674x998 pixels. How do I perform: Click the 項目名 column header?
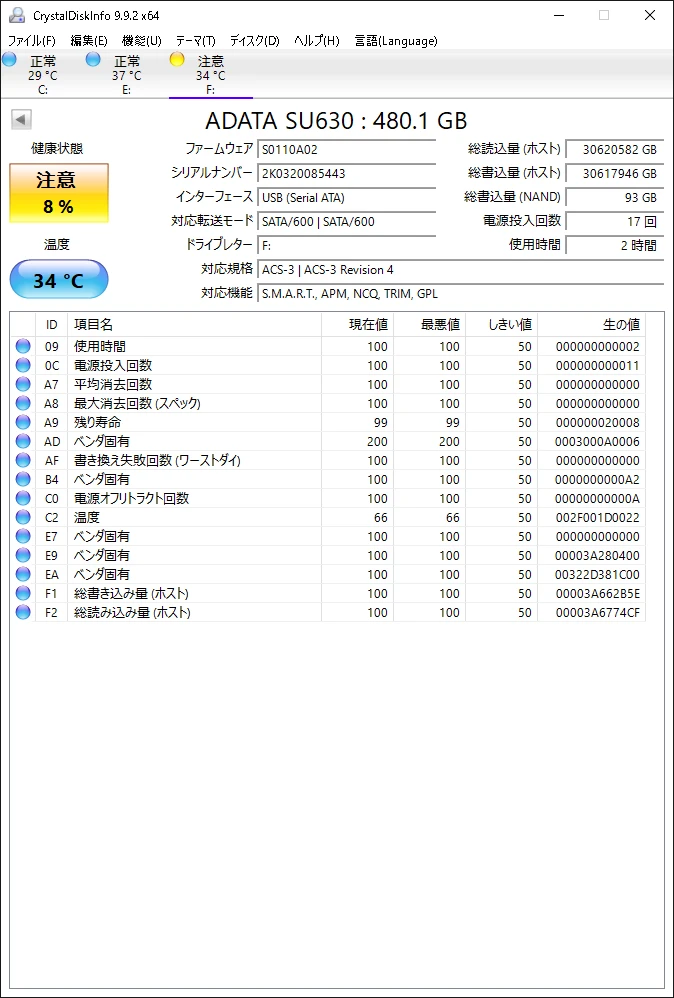(x=194, y=325)
